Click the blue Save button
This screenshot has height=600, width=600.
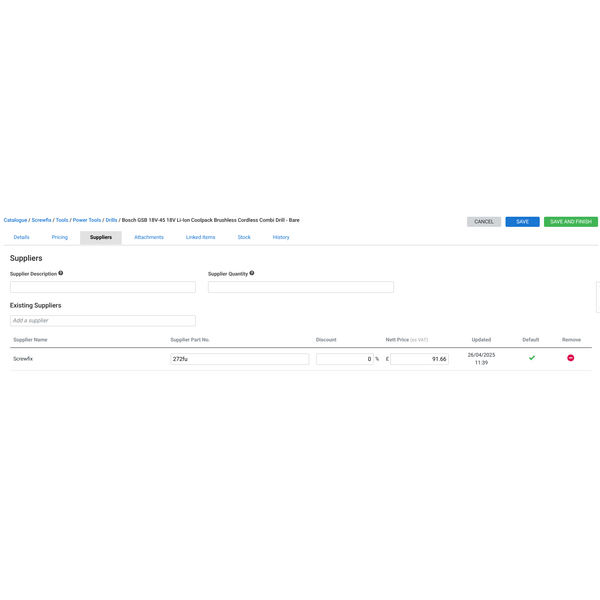(522, 221)
